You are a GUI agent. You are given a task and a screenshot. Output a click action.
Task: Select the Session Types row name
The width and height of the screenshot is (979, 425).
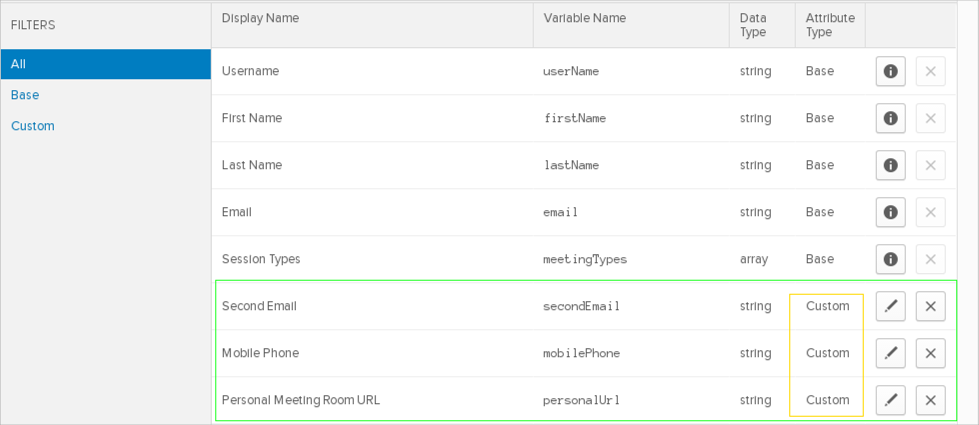(x=261, y=259)
